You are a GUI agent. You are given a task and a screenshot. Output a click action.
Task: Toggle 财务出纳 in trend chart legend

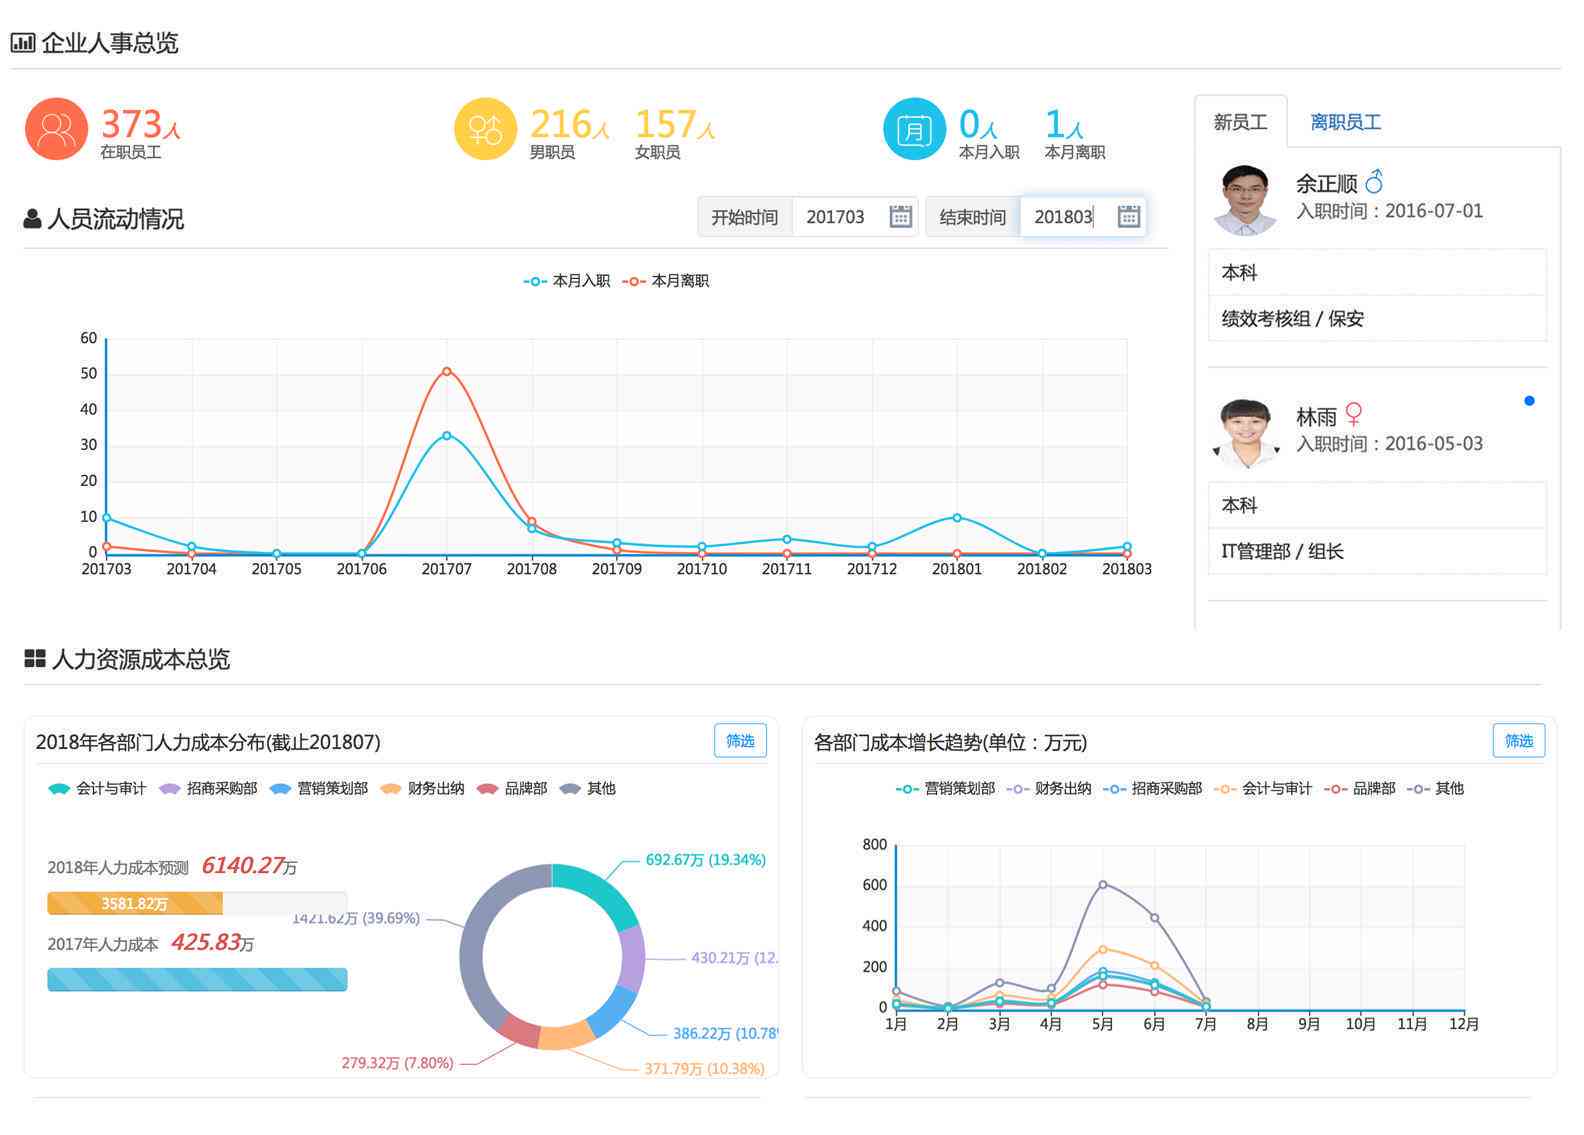tap(1049, 789)
